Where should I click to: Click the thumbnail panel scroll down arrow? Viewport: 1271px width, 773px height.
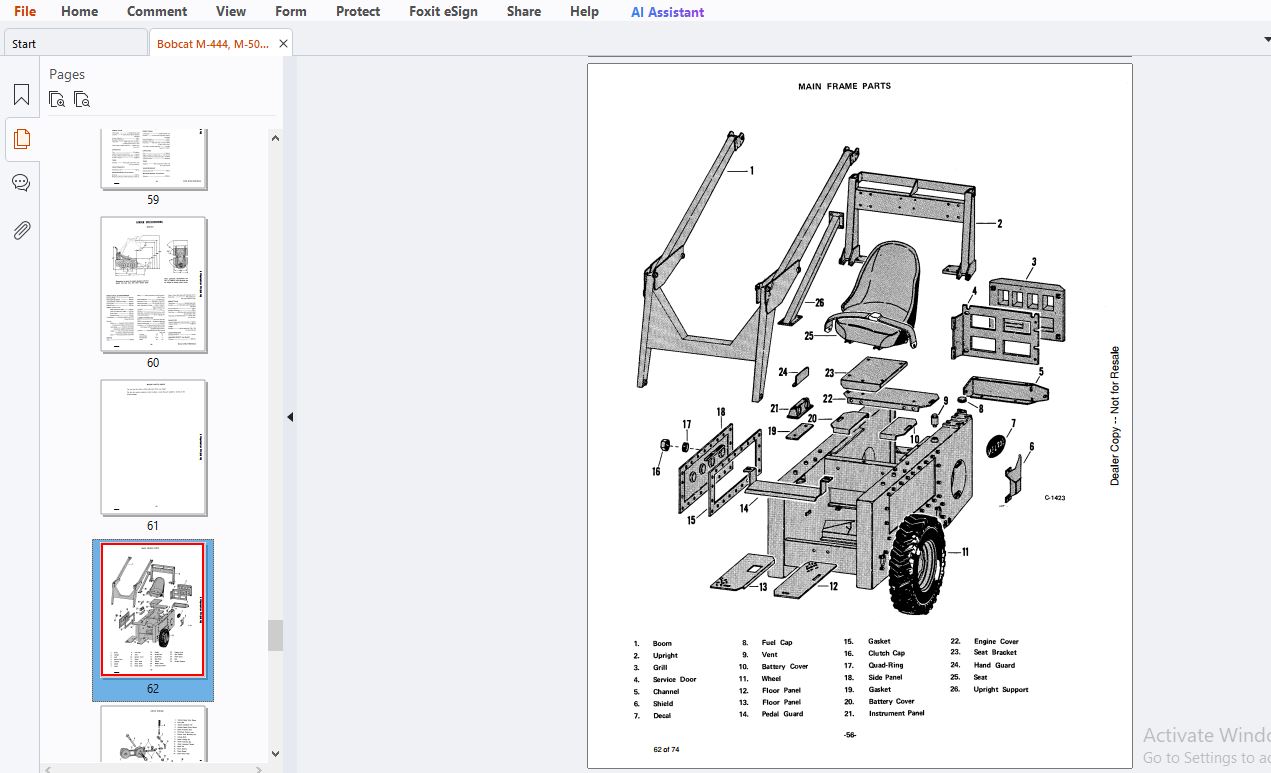(275, 754)
